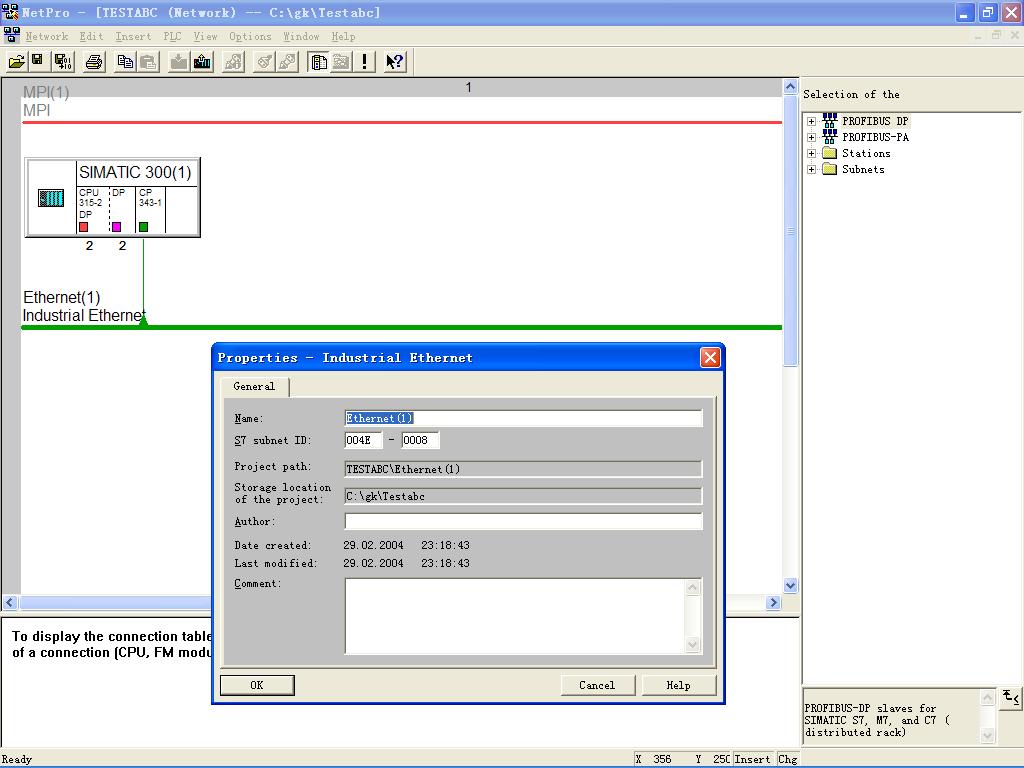The width and height of the screenshot is (1024, 768).
Task: Click the S7 subnet ID field 0008
Action: 421,440
